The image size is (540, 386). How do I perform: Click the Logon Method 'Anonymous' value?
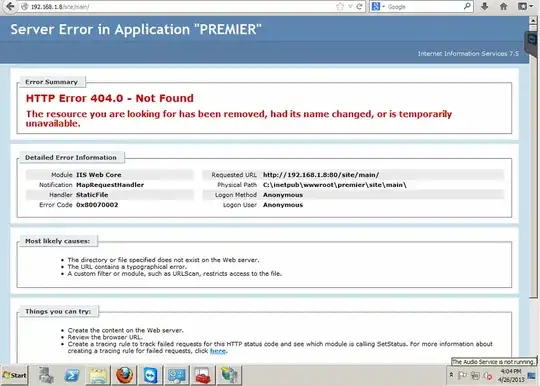click(283, 195)
